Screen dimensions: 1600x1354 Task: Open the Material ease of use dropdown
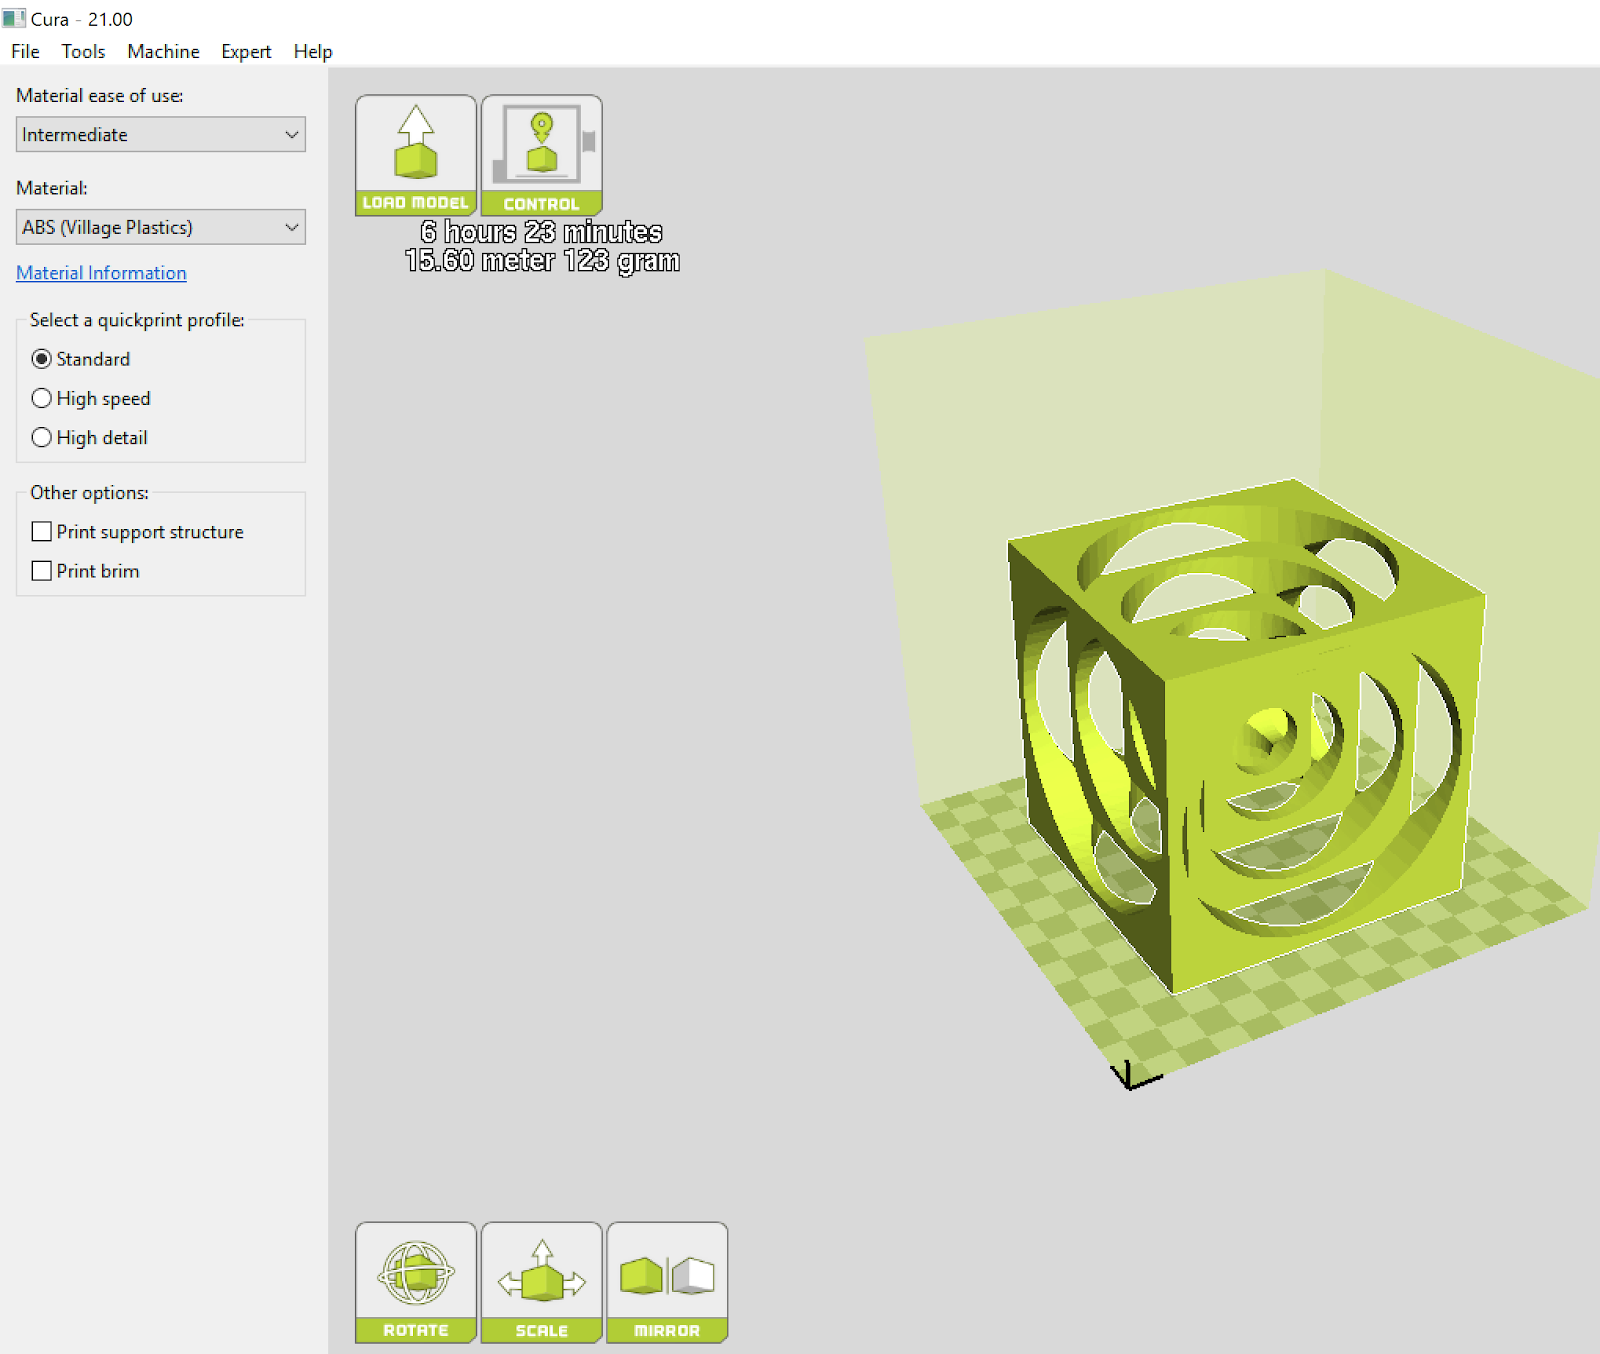[161, 135]
